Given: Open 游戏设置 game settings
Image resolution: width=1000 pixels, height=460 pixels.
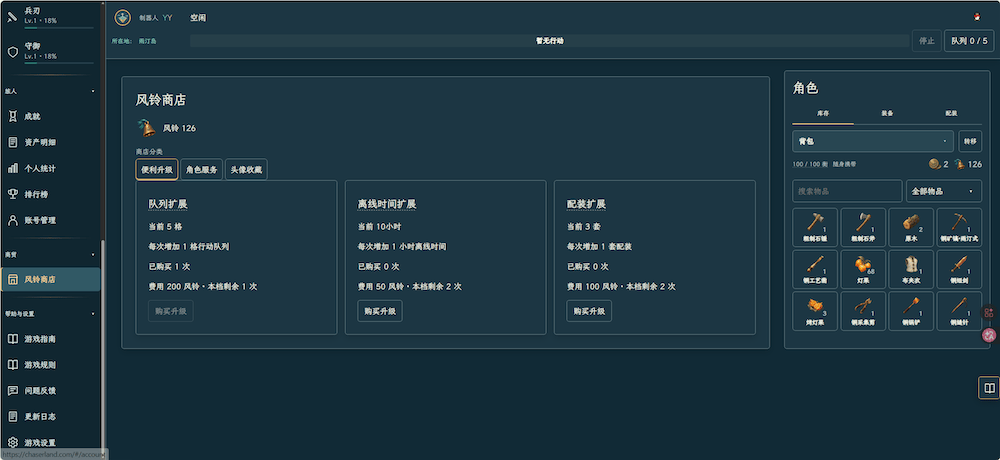Looking at the screenshot, I should pos(50,442).
